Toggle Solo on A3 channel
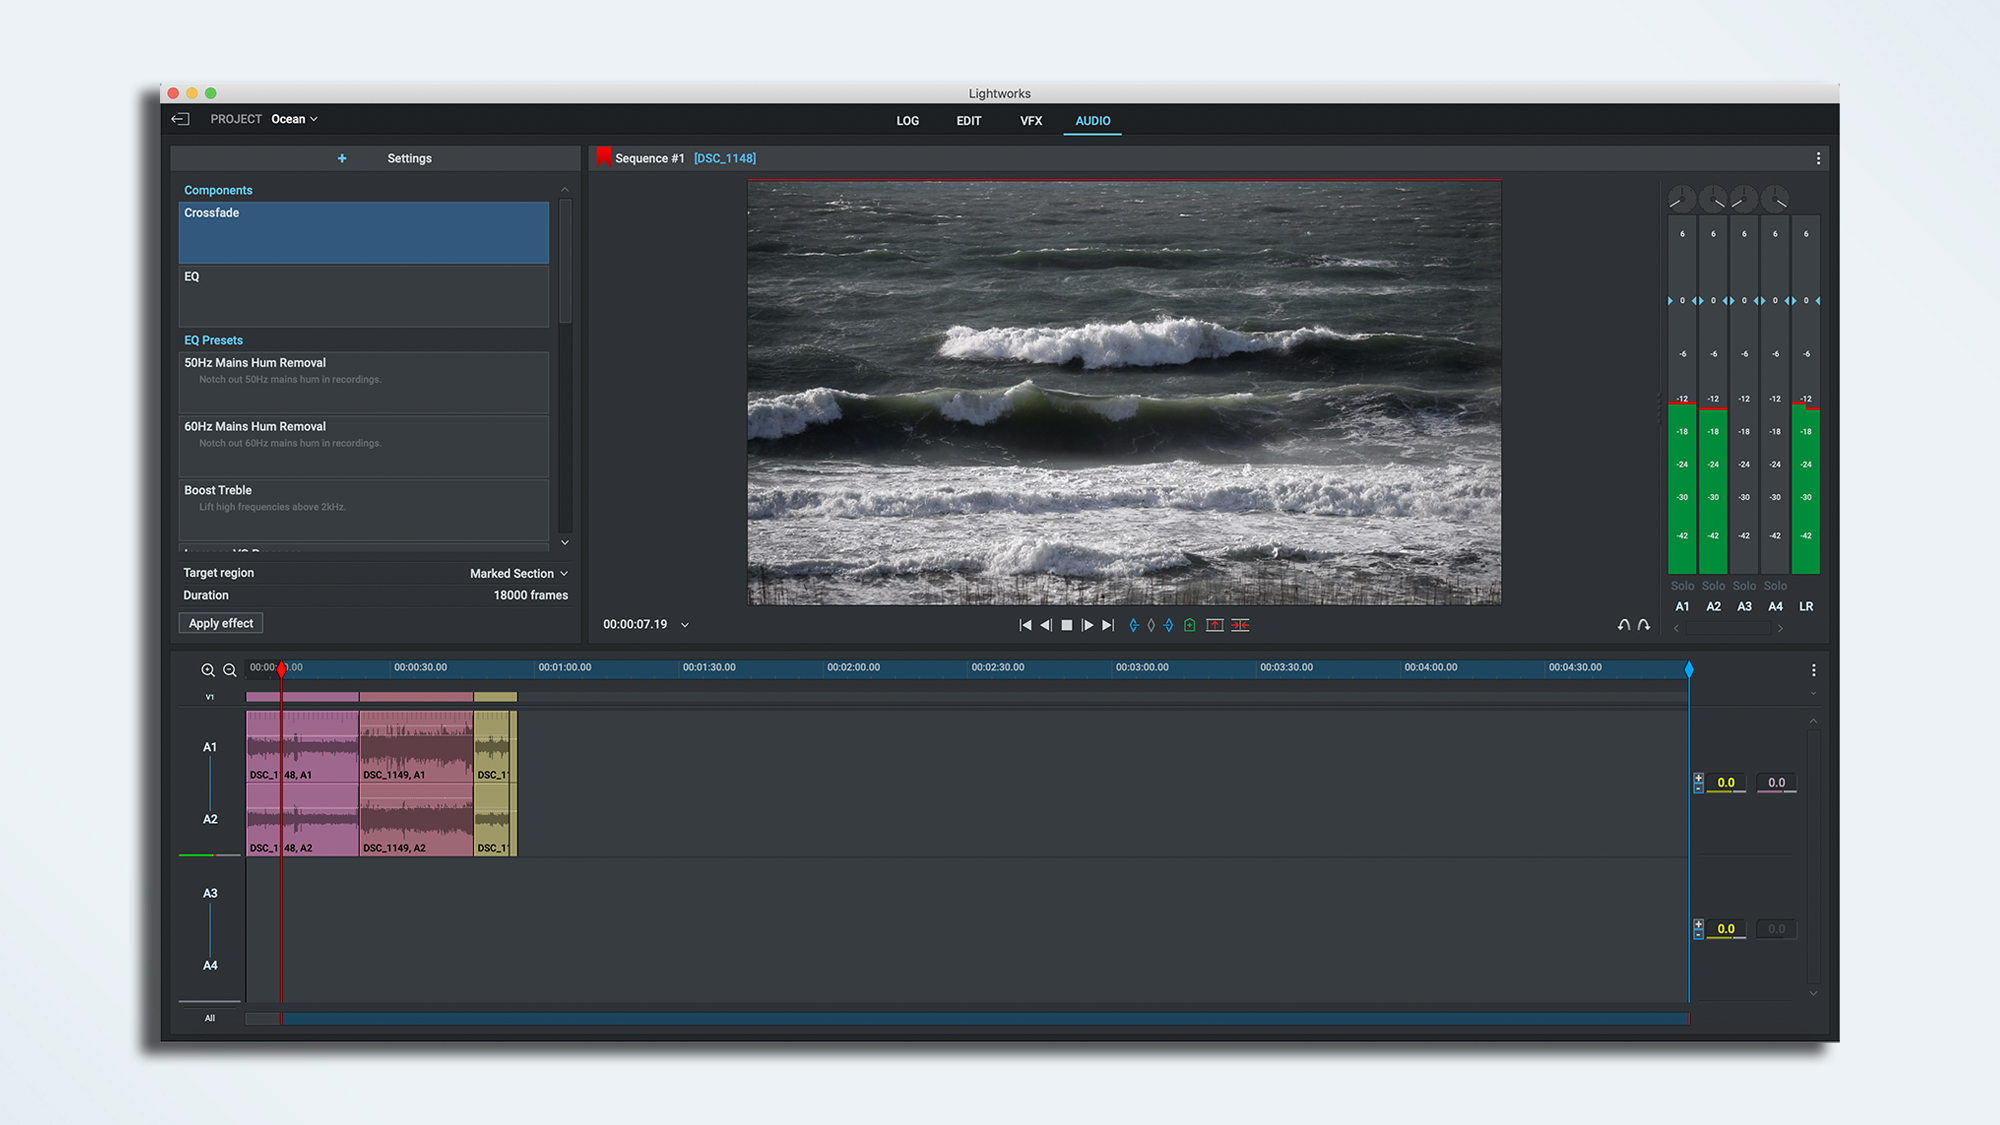The width and height of the screenshot is (2000, 1125). click(x=1745, y=585)
